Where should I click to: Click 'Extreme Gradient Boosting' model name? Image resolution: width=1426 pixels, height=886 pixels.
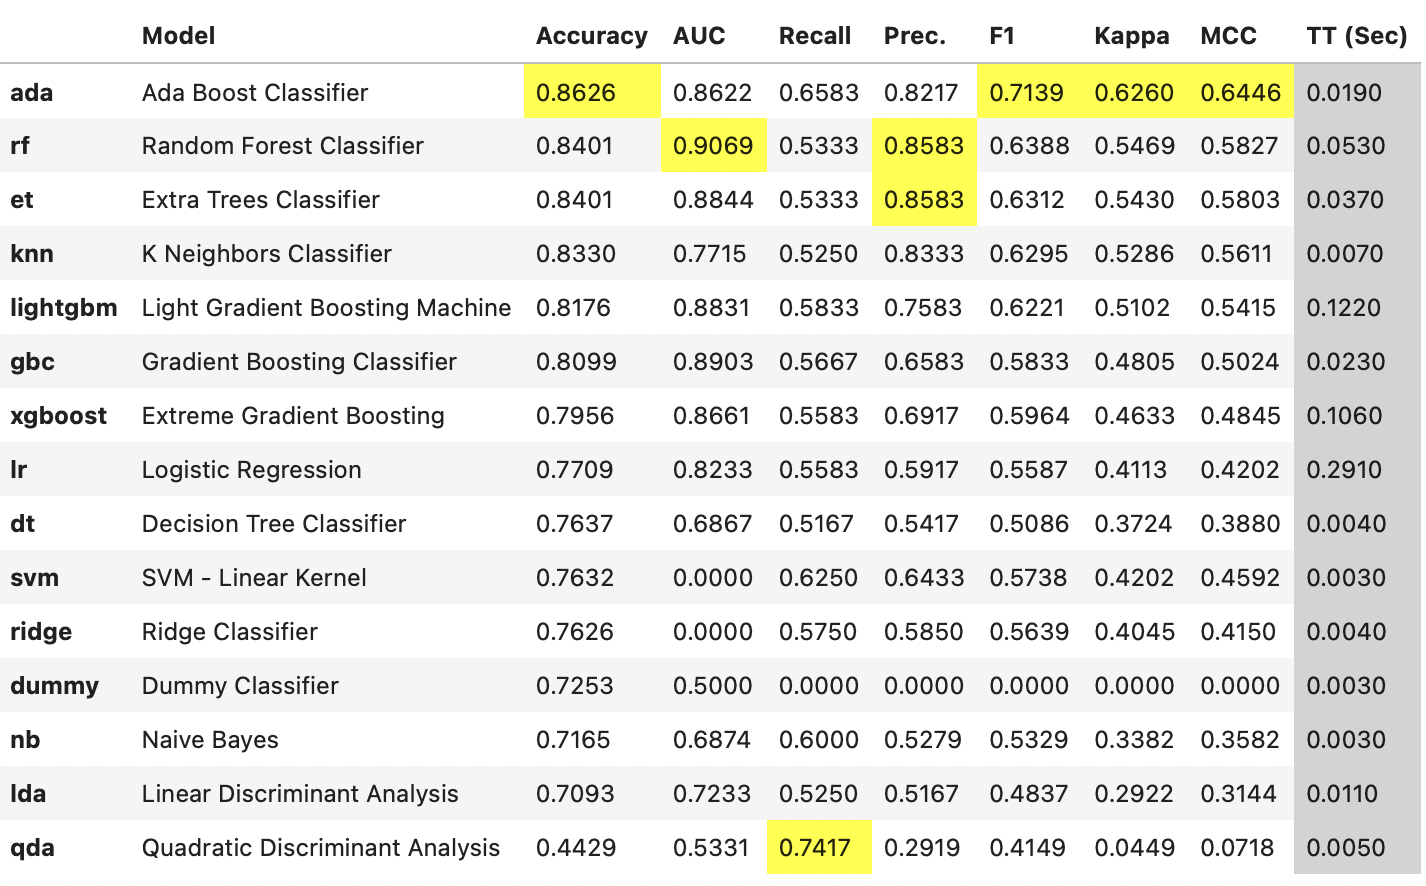pyautogui.click(x=293, y=416)
